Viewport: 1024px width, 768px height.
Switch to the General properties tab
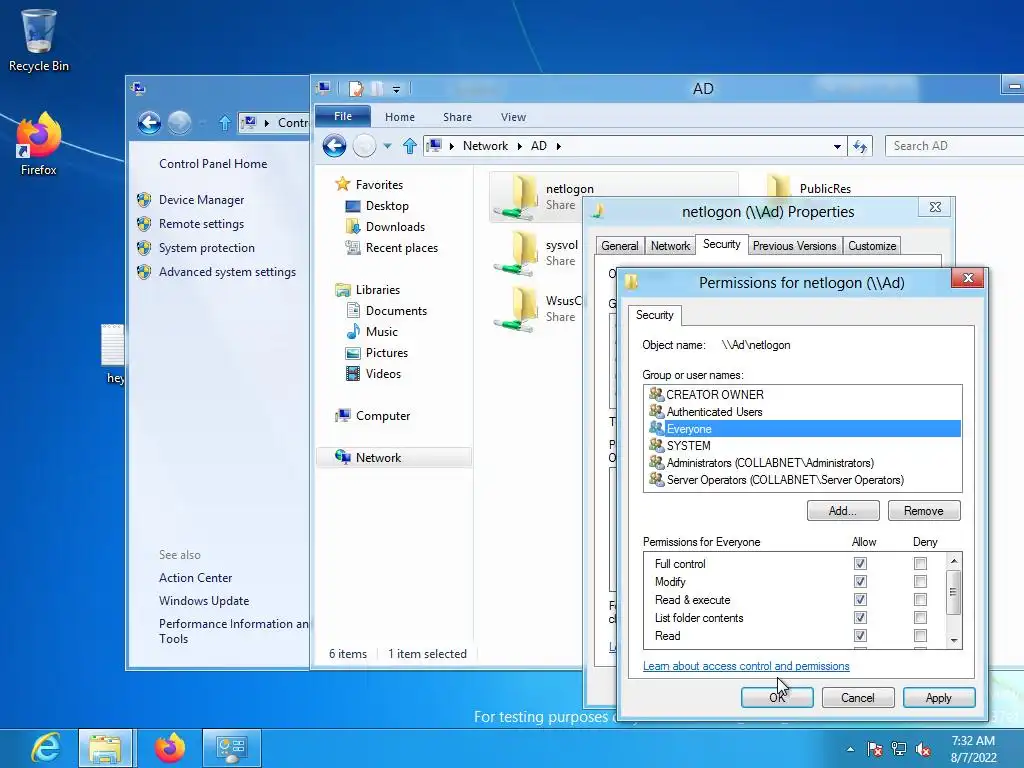620,246
